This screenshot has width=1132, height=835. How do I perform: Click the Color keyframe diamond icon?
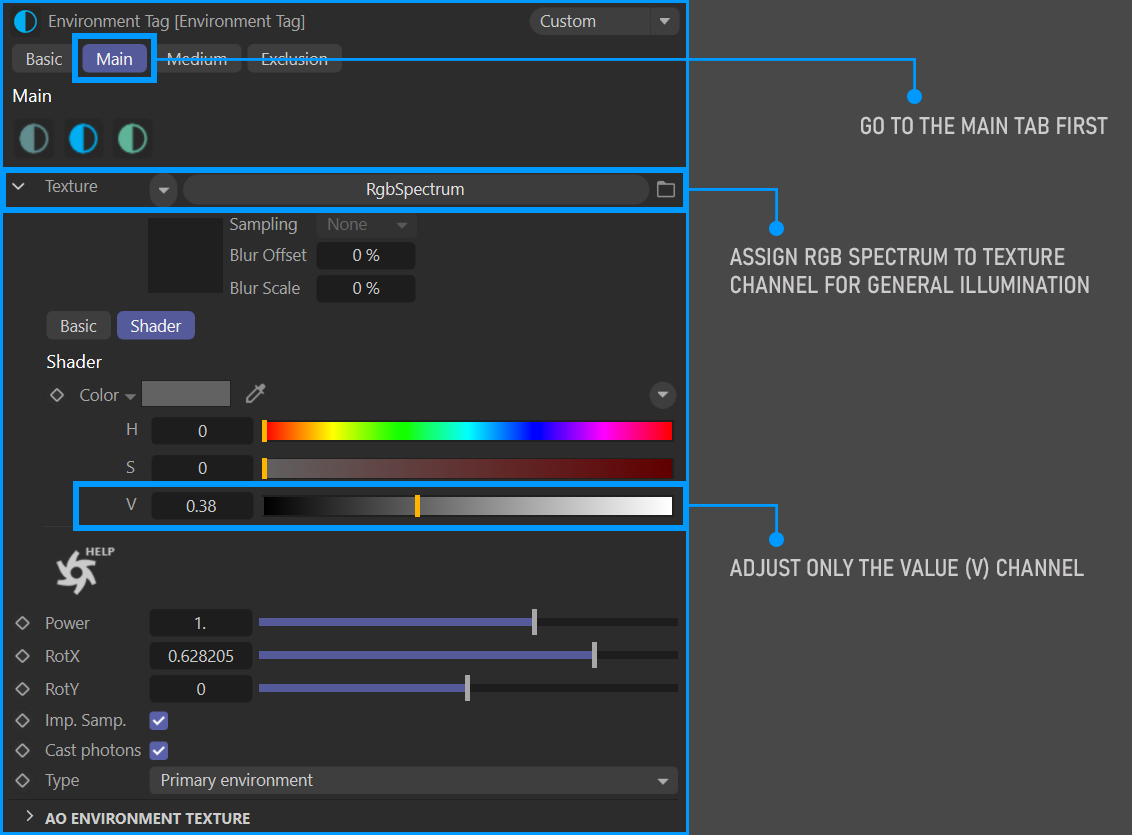click(57, 395)
